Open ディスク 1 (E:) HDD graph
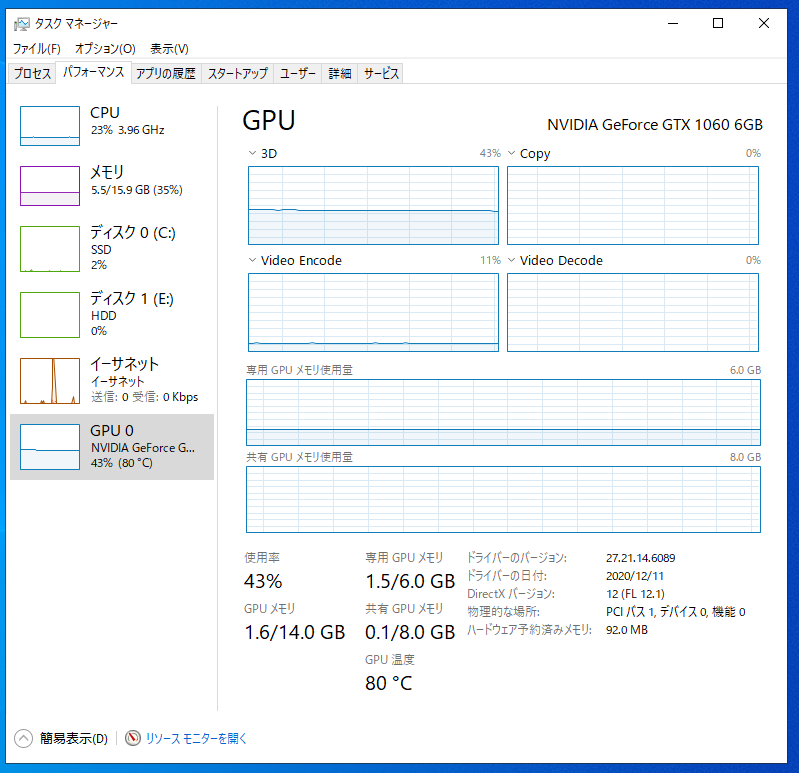The image size is (799, 773). pyautogui.click(x=50, y=315)
